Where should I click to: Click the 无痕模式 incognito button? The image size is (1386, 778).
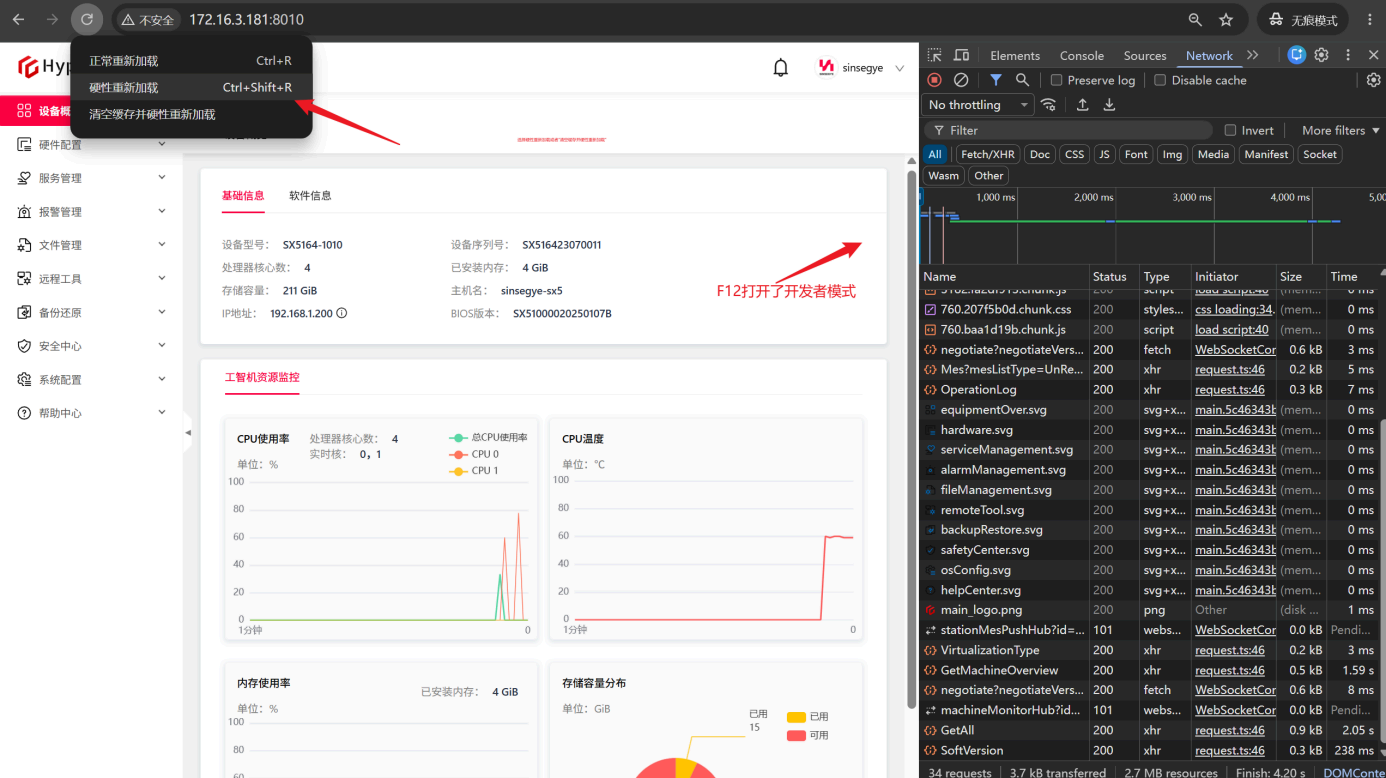[1303, 19]
